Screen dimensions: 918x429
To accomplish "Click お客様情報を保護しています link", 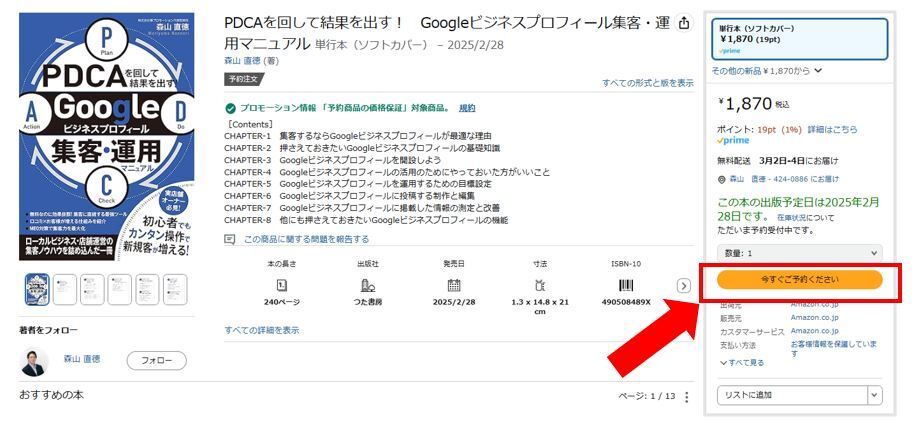I will (x=834, y=349).
